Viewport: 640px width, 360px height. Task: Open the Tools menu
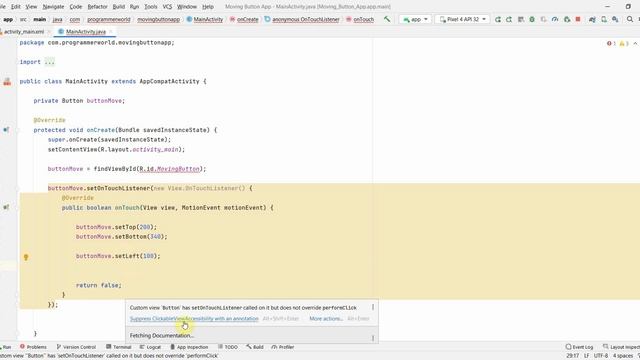click(x=151, y=7)
